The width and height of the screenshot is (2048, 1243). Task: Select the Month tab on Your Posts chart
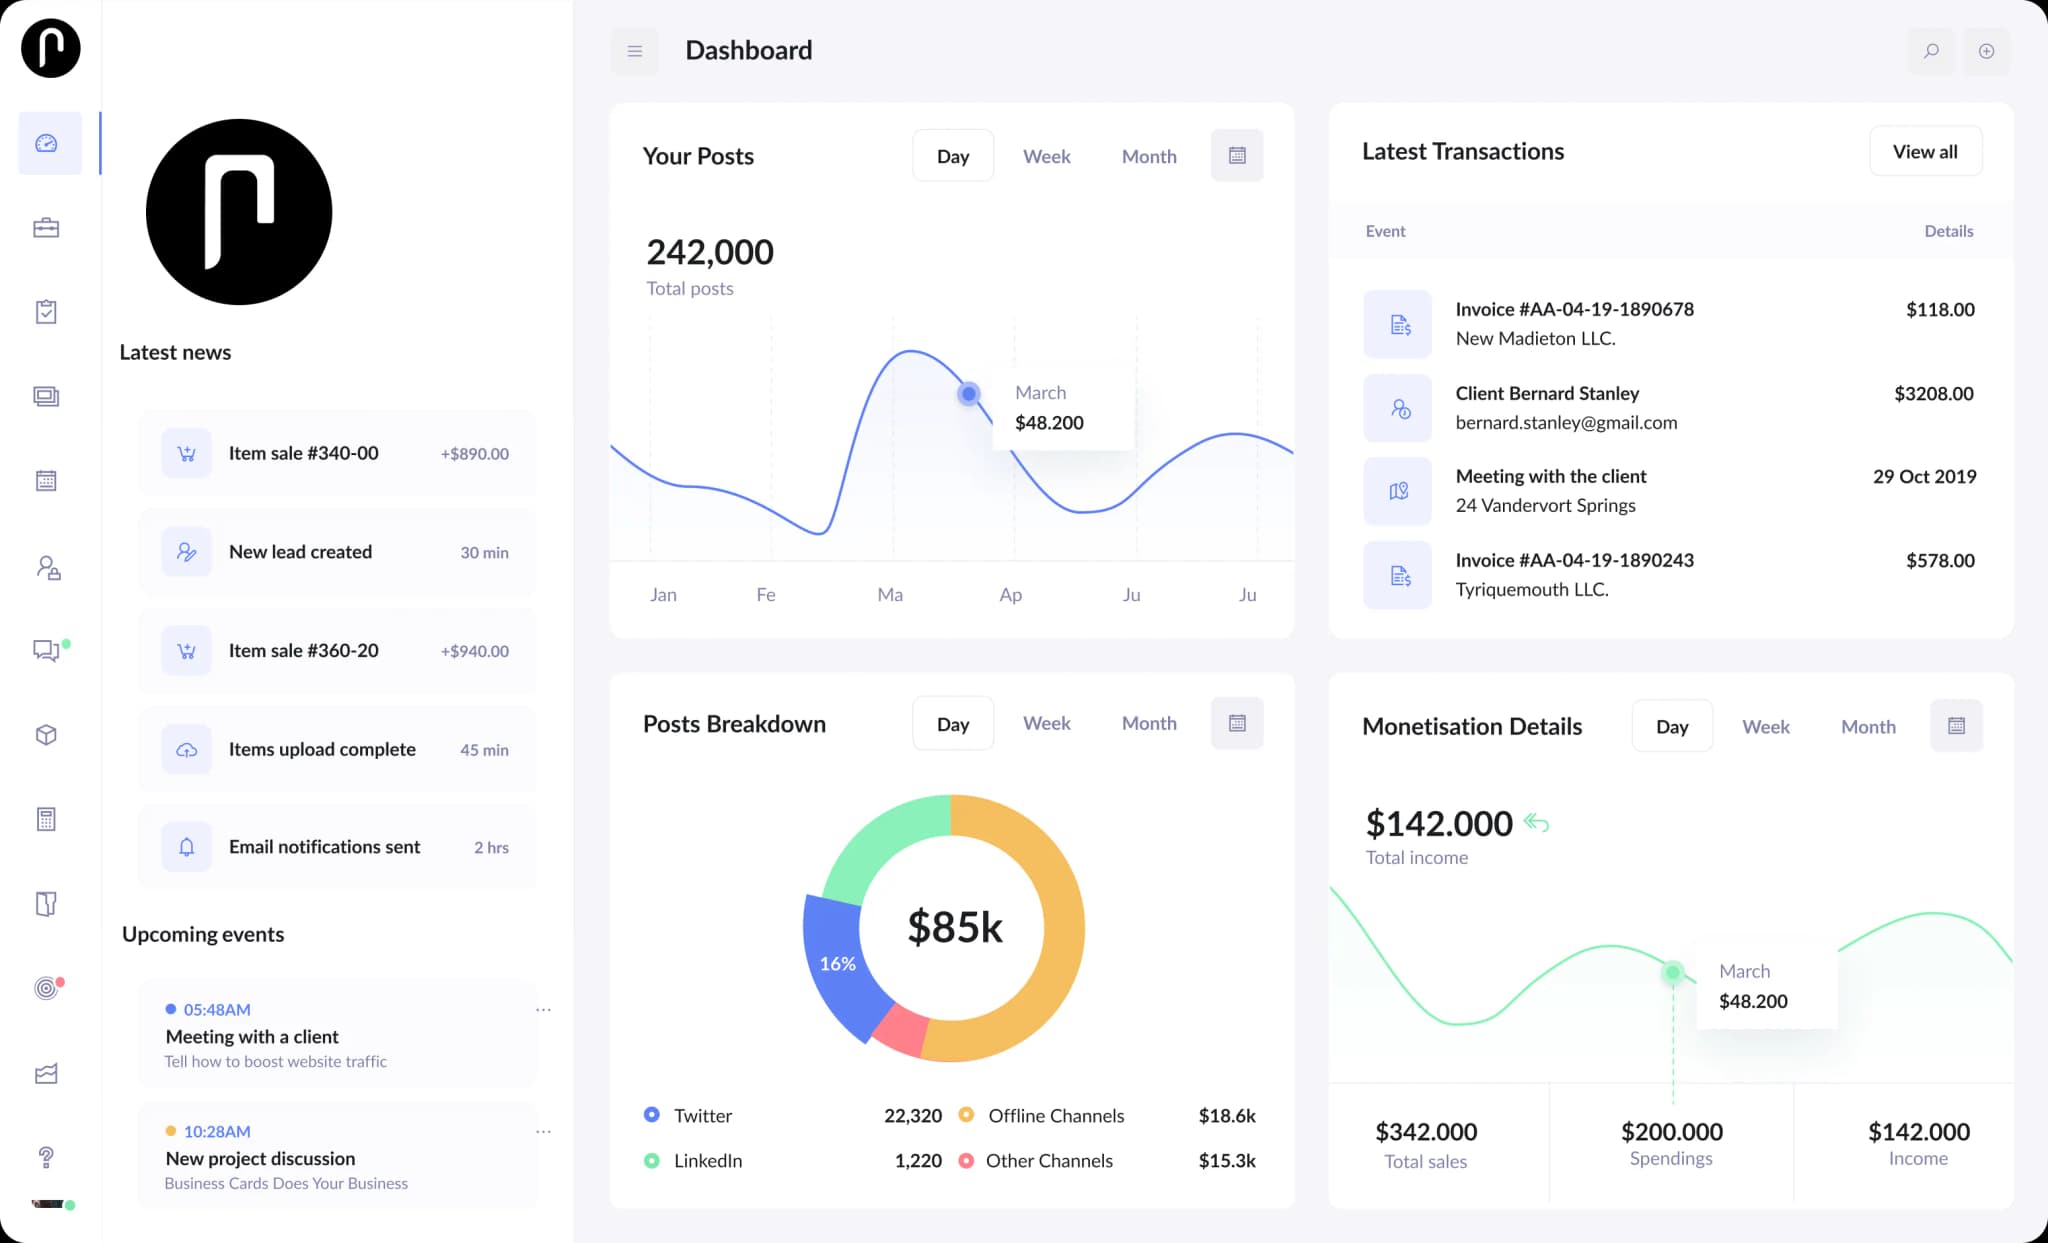pos(1150,155)
